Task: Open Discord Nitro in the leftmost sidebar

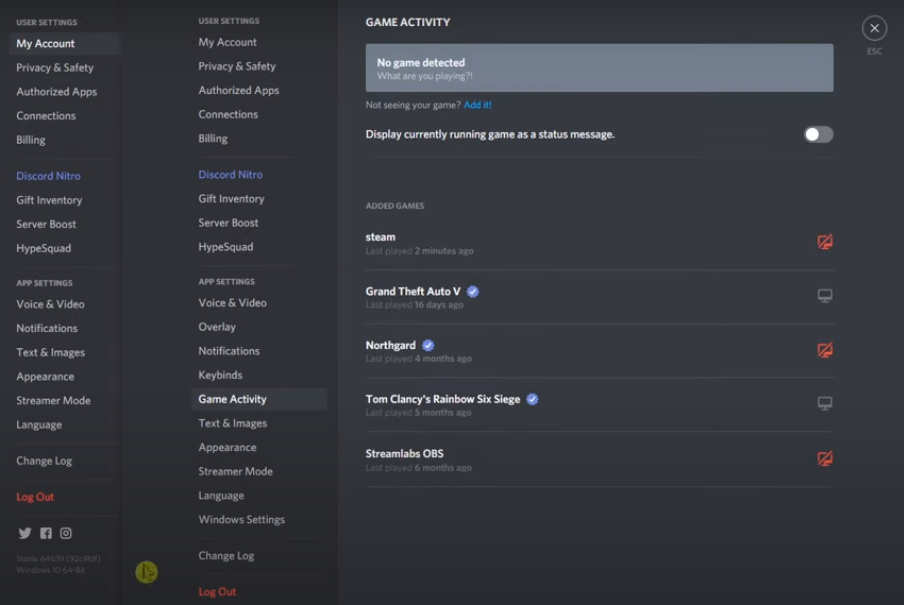Action: pyautogui.click(x=48, y=176)
